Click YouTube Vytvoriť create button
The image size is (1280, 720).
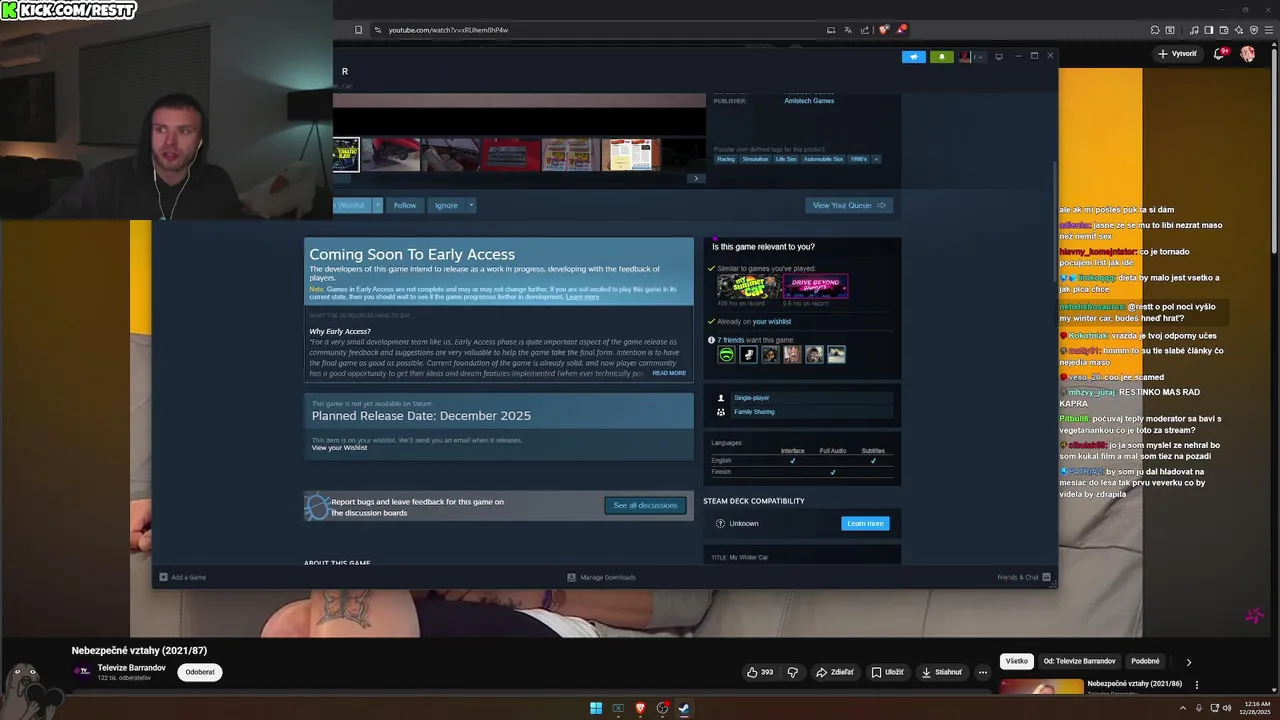click(x=1178, y=54)
